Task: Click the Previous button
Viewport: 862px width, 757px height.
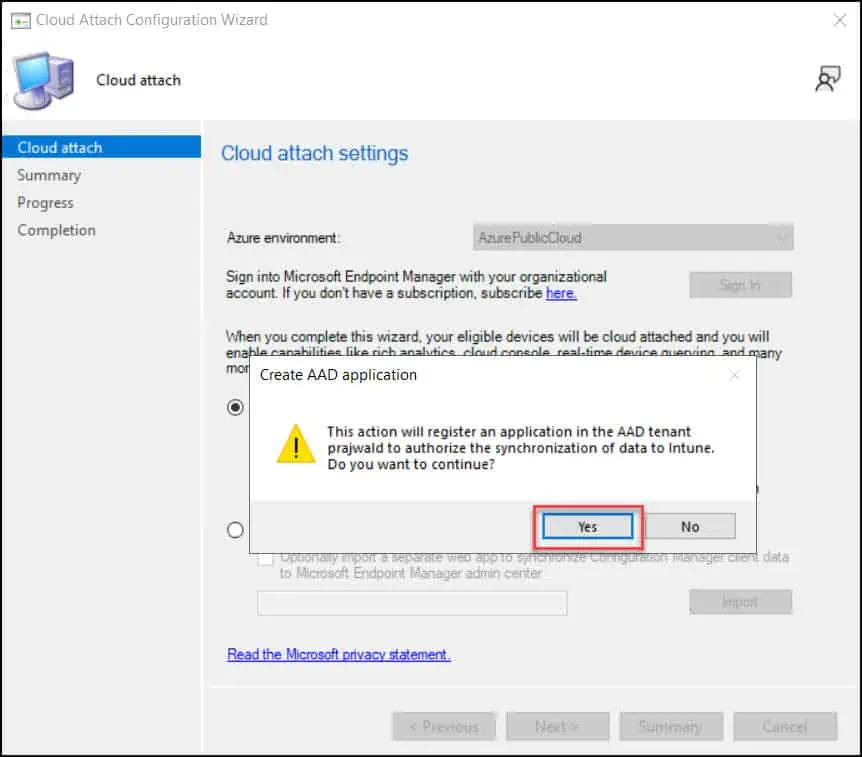Action: [x=444, y=727]
